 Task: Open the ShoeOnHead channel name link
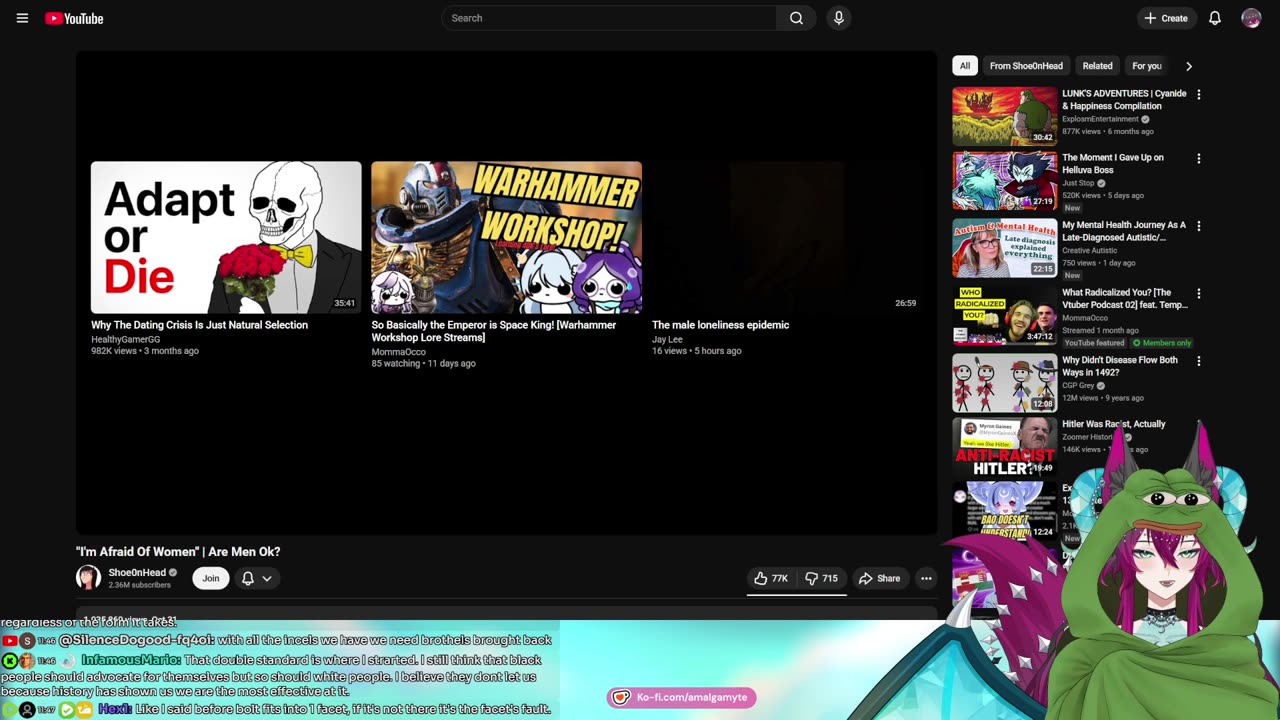pyautogui.click(x=137, y=573)
